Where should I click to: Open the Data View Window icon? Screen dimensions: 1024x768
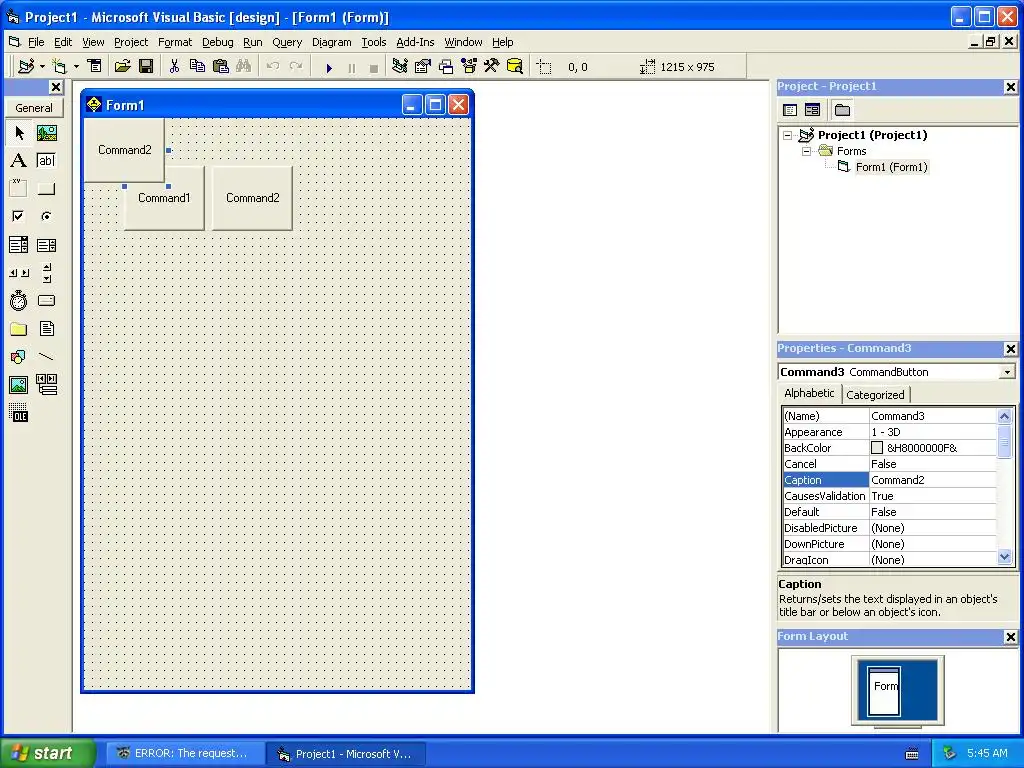(x=515, y=67)
